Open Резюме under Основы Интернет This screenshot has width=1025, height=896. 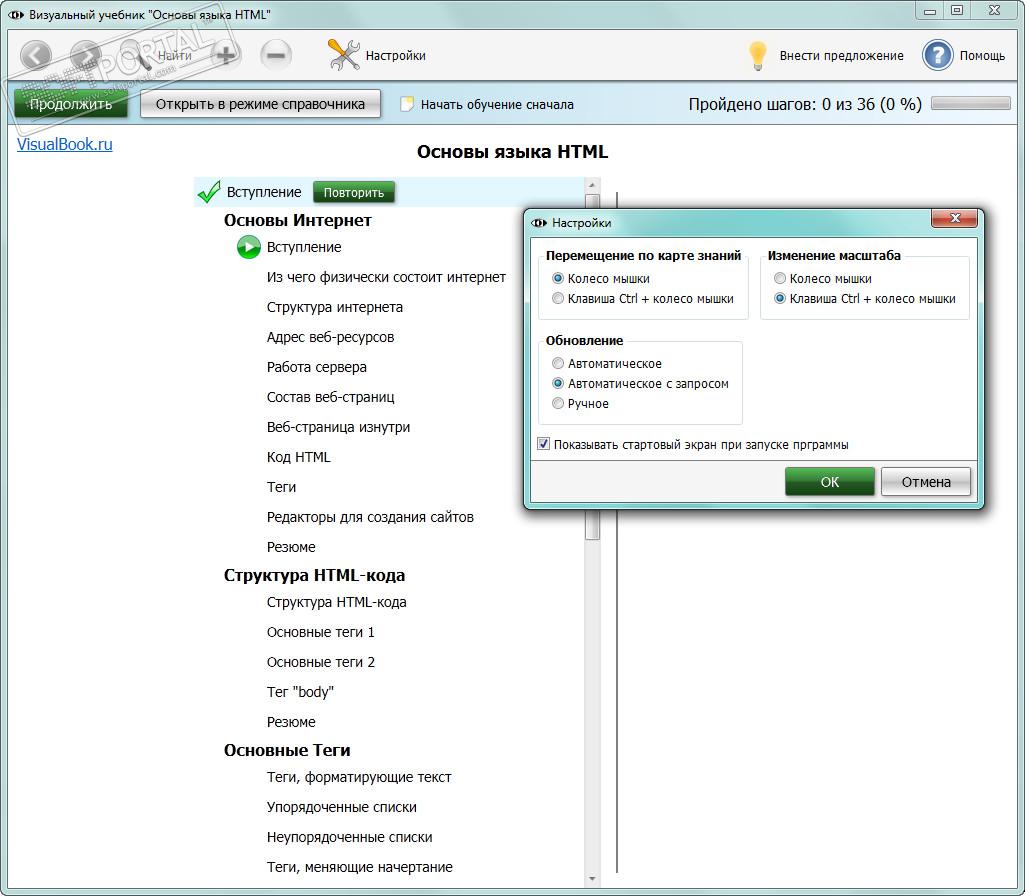coord(291,547)
